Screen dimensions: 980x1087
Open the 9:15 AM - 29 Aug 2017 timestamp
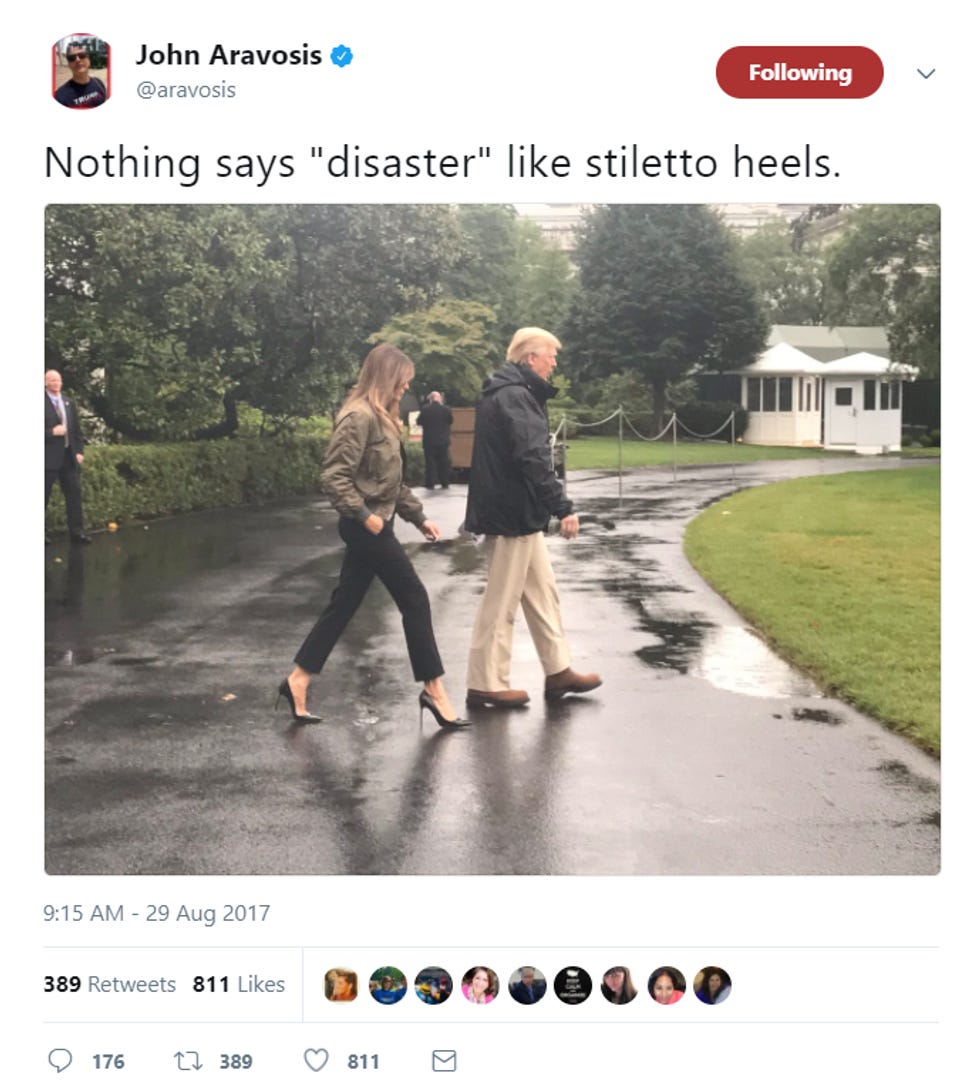tap(157, 913)
